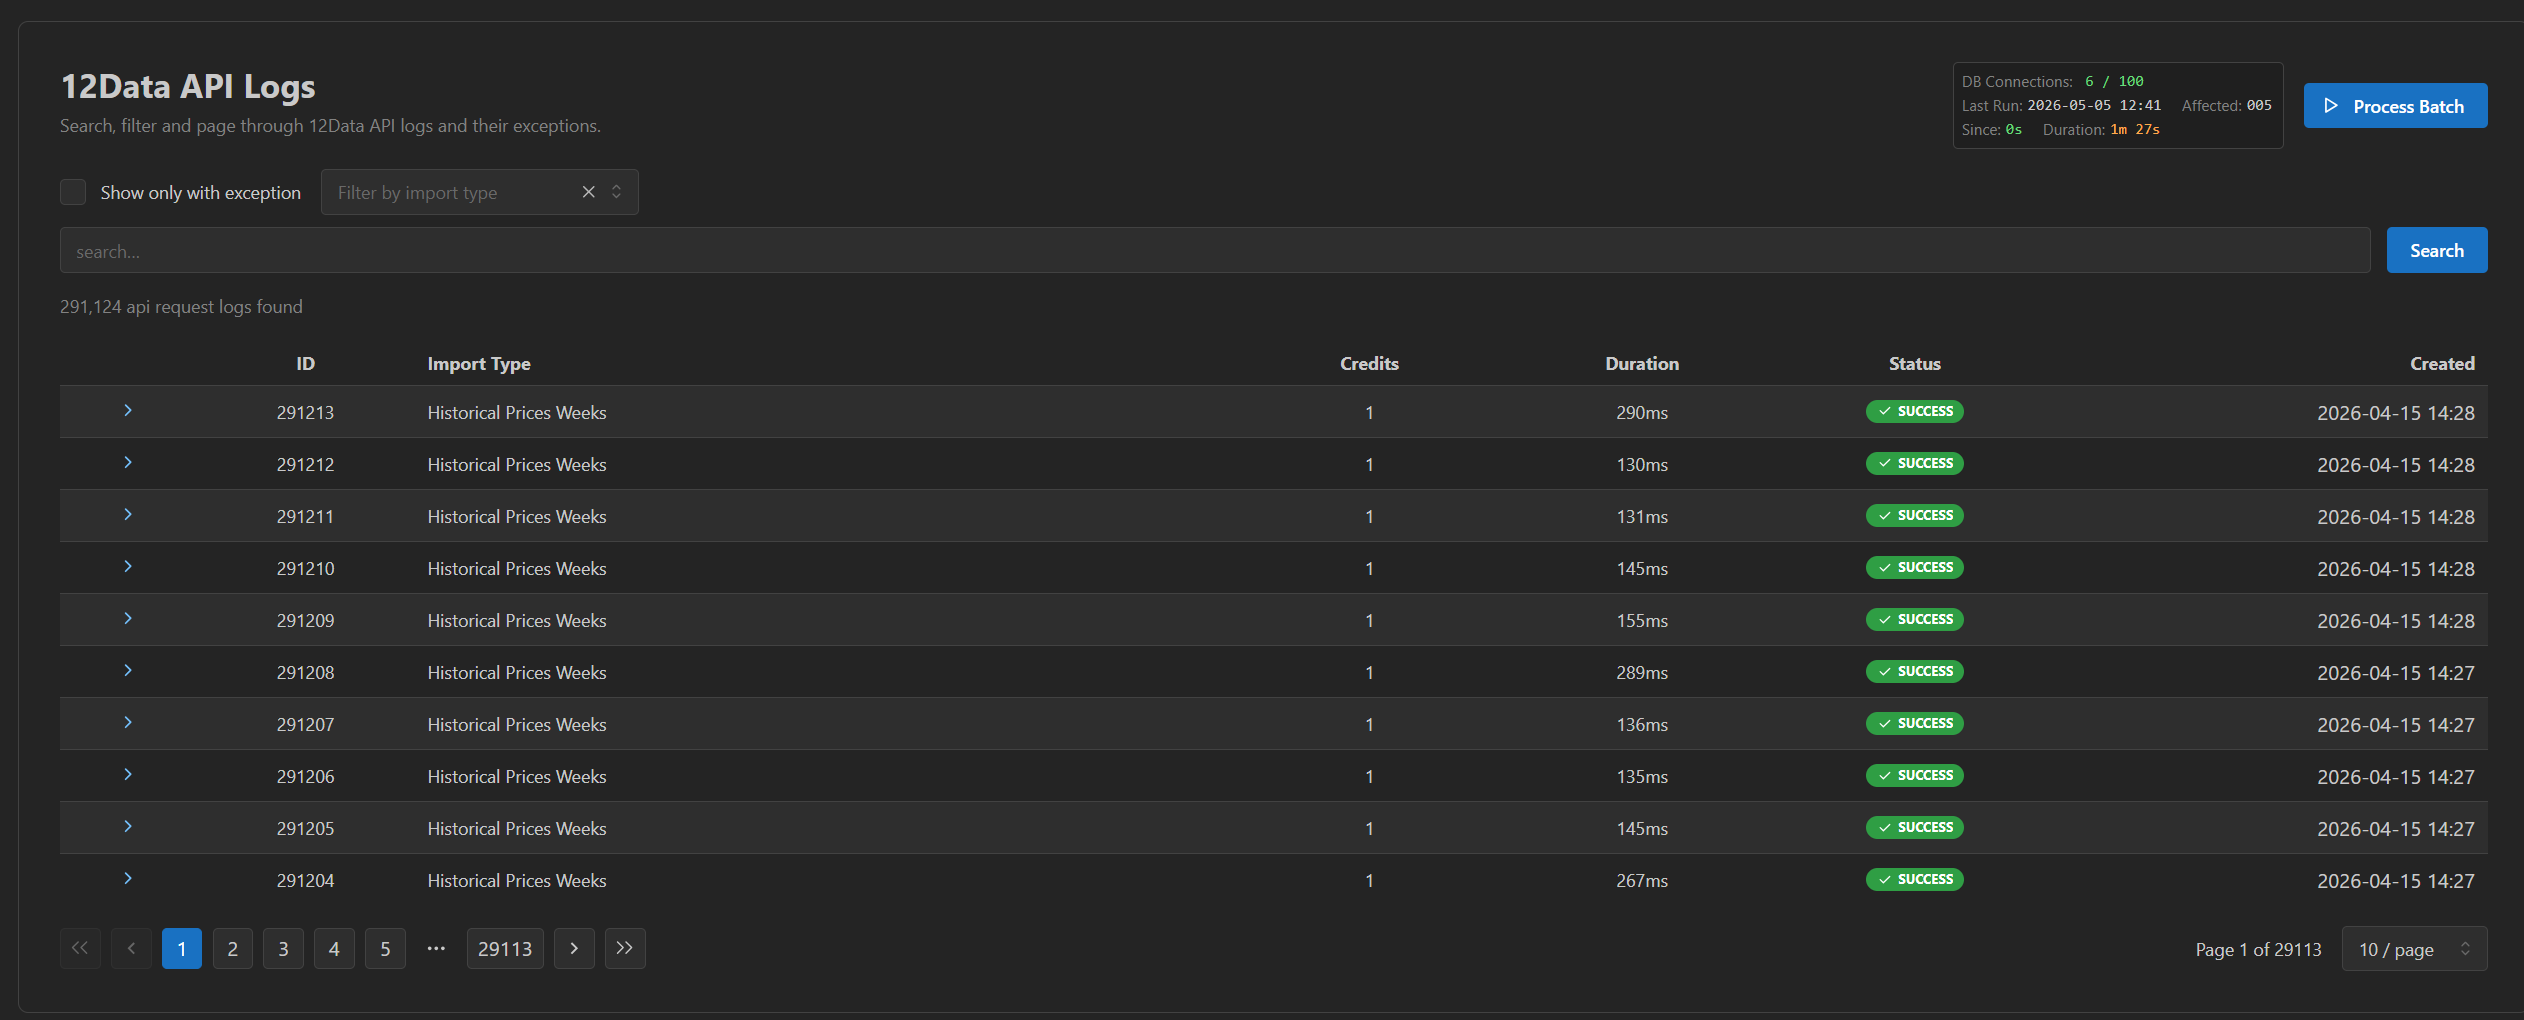Screen dimensions: 2524x1020
Task: Click SUCCESS badge in row 291204
Action: click(x=1914, y=879)
